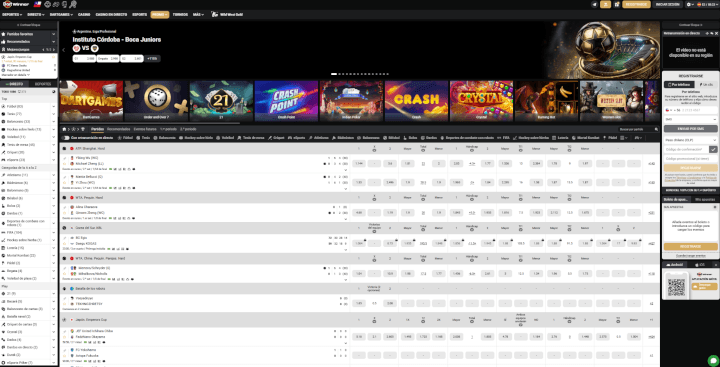Open the Crash Point game thumbnail
720x367 pixels.
pyautogui.click(x=286, y=101)
